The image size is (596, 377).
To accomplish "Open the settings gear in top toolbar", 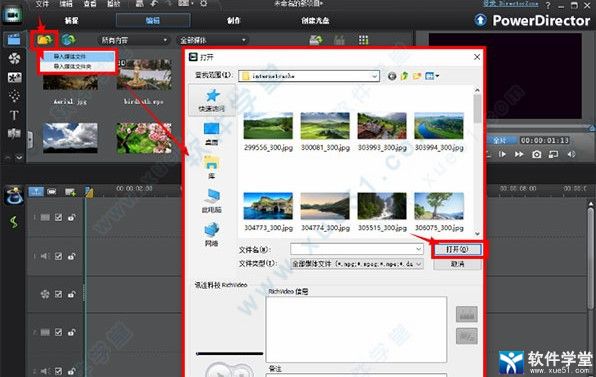I will (x=204, y=4).
